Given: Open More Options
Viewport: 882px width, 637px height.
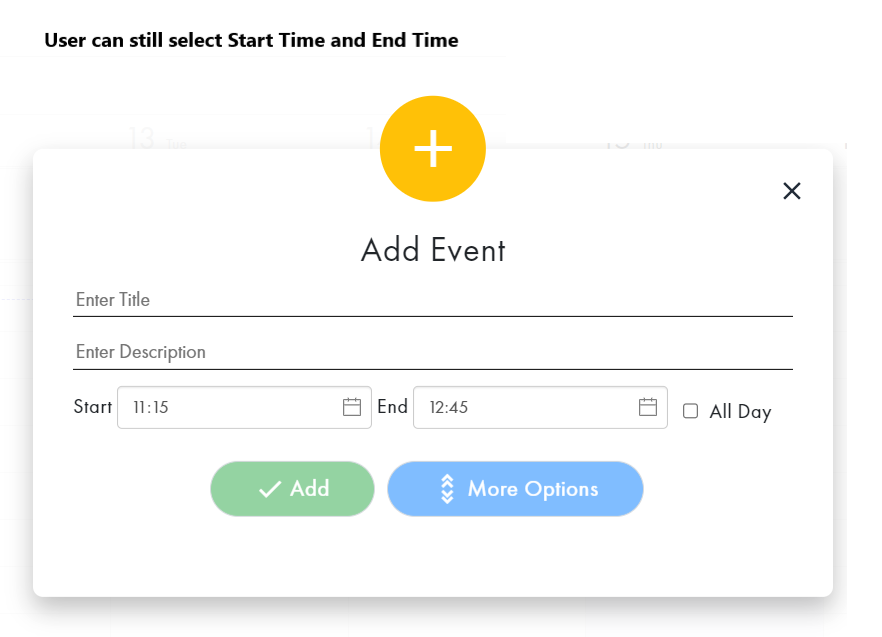Looking at the screenshot, I should point(515,489).
